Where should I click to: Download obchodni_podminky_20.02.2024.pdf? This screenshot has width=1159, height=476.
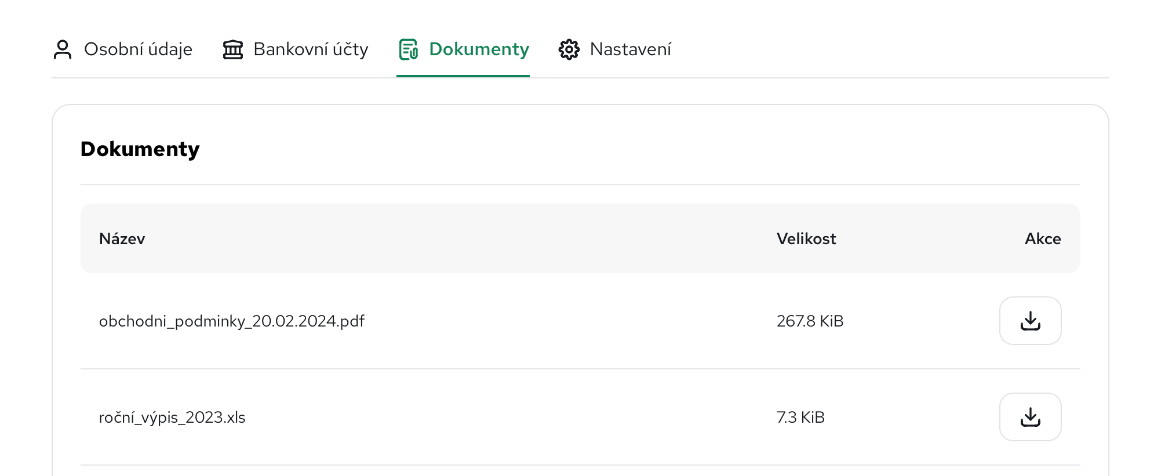[x=1030, y=321]
